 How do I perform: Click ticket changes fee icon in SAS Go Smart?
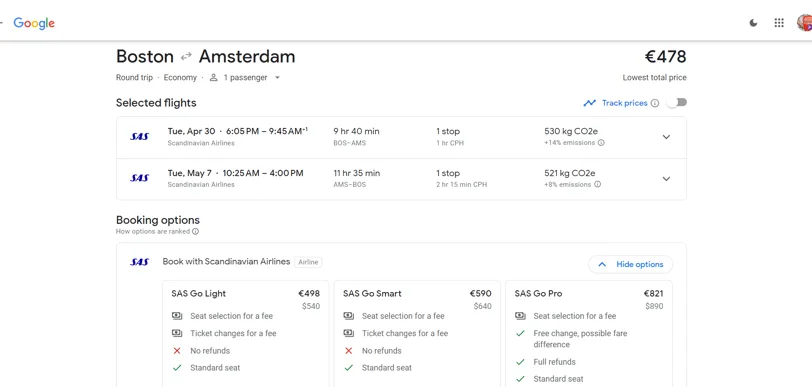(x=349, y=333)
